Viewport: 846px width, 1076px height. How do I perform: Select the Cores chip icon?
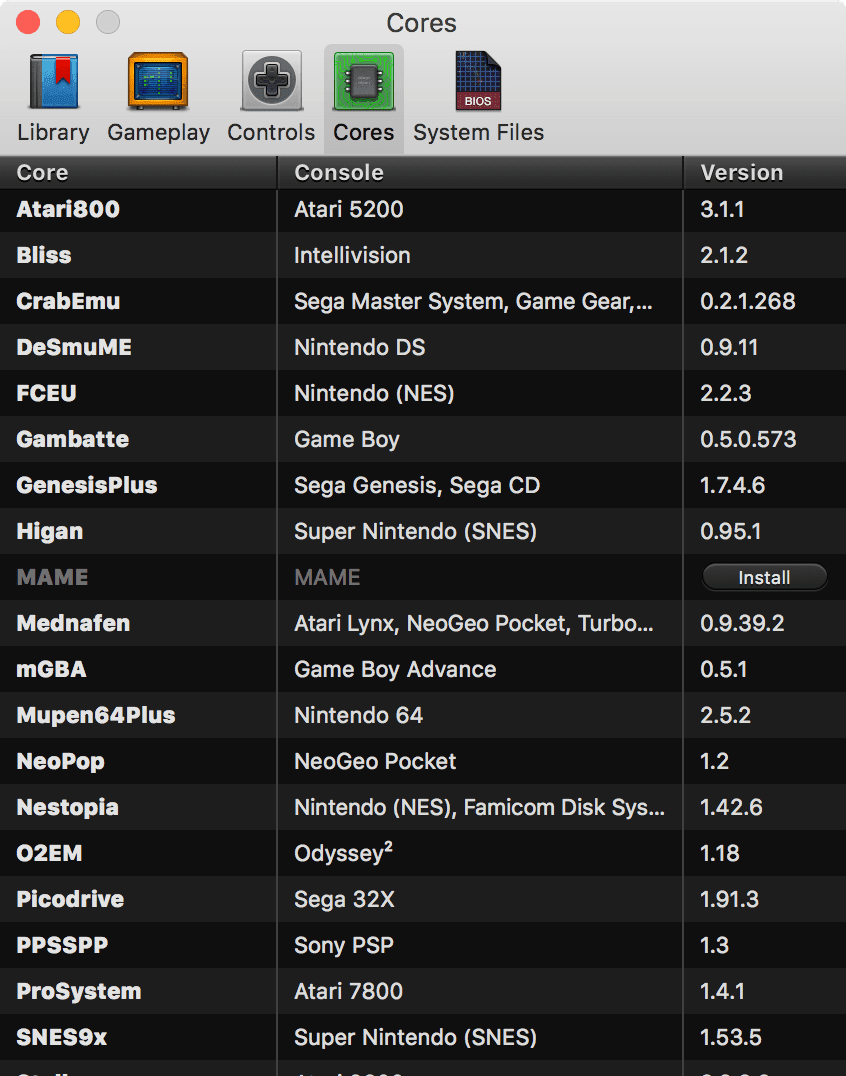coord(364,81)
